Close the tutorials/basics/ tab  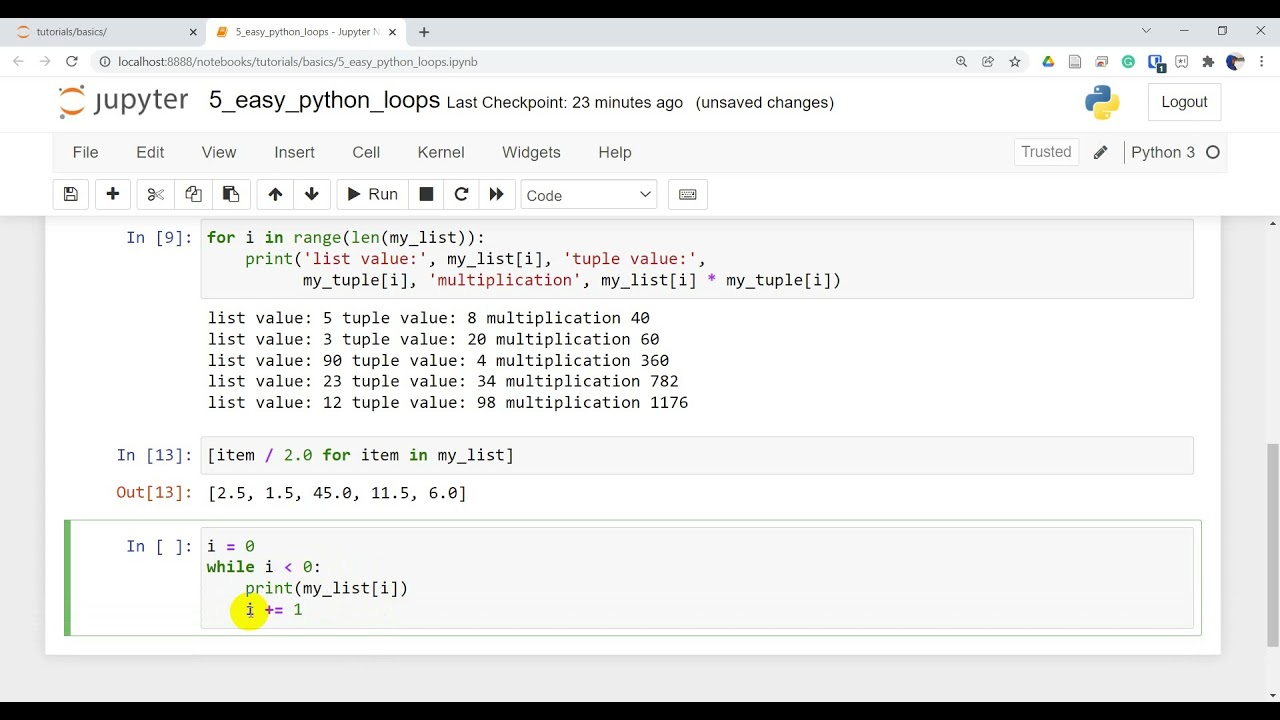[193, 32]
